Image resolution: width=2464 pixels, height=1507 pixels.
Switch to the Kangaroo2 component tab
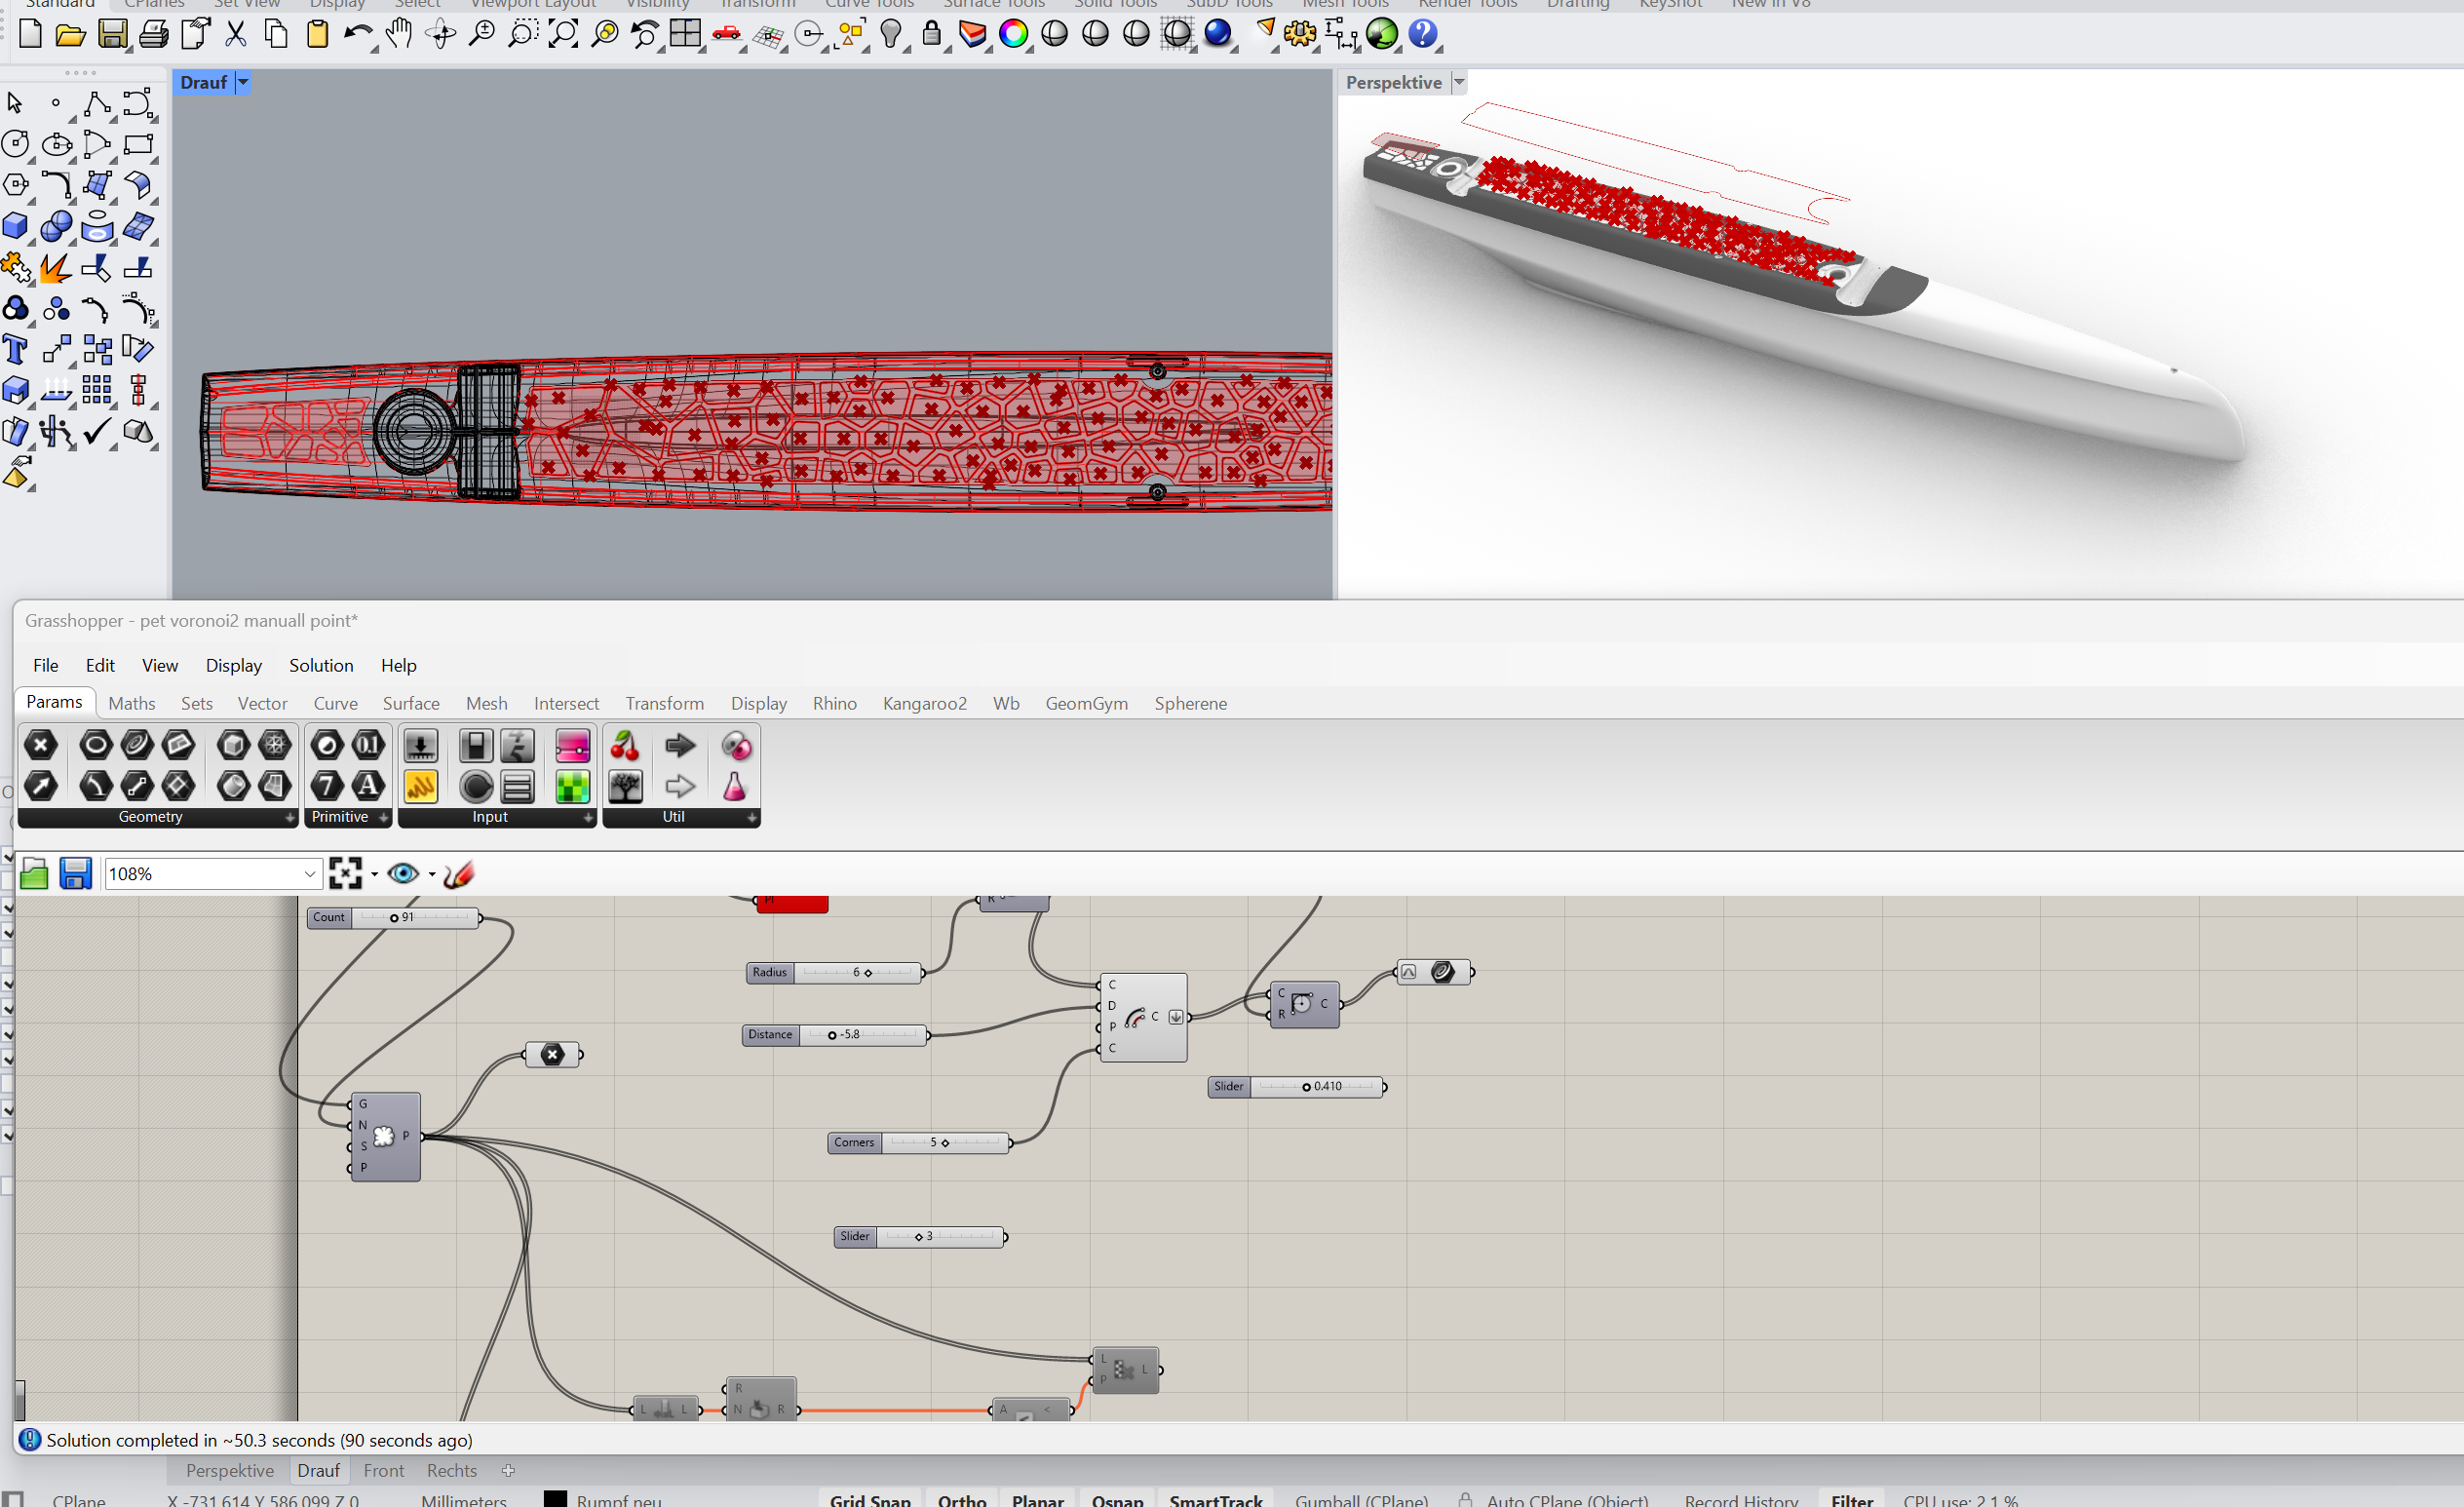924,704
